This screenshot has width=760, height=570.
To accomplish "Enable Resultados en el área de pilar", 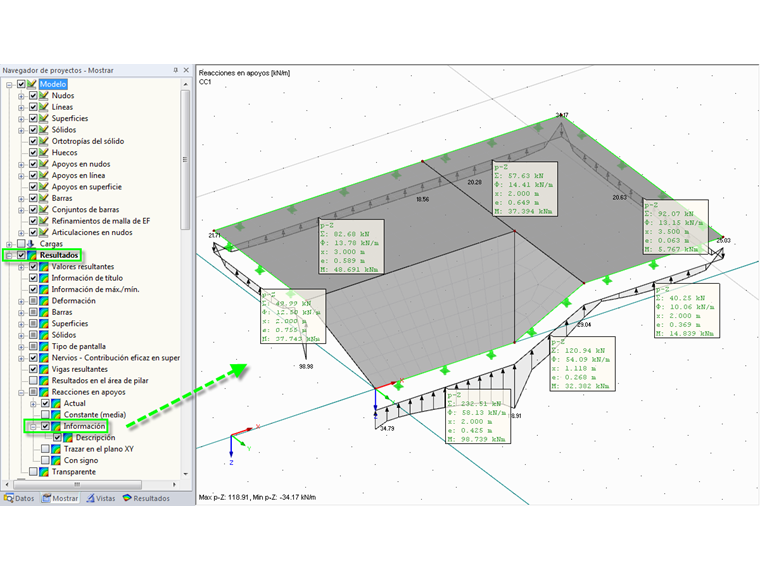I will [x=33, y=380].
